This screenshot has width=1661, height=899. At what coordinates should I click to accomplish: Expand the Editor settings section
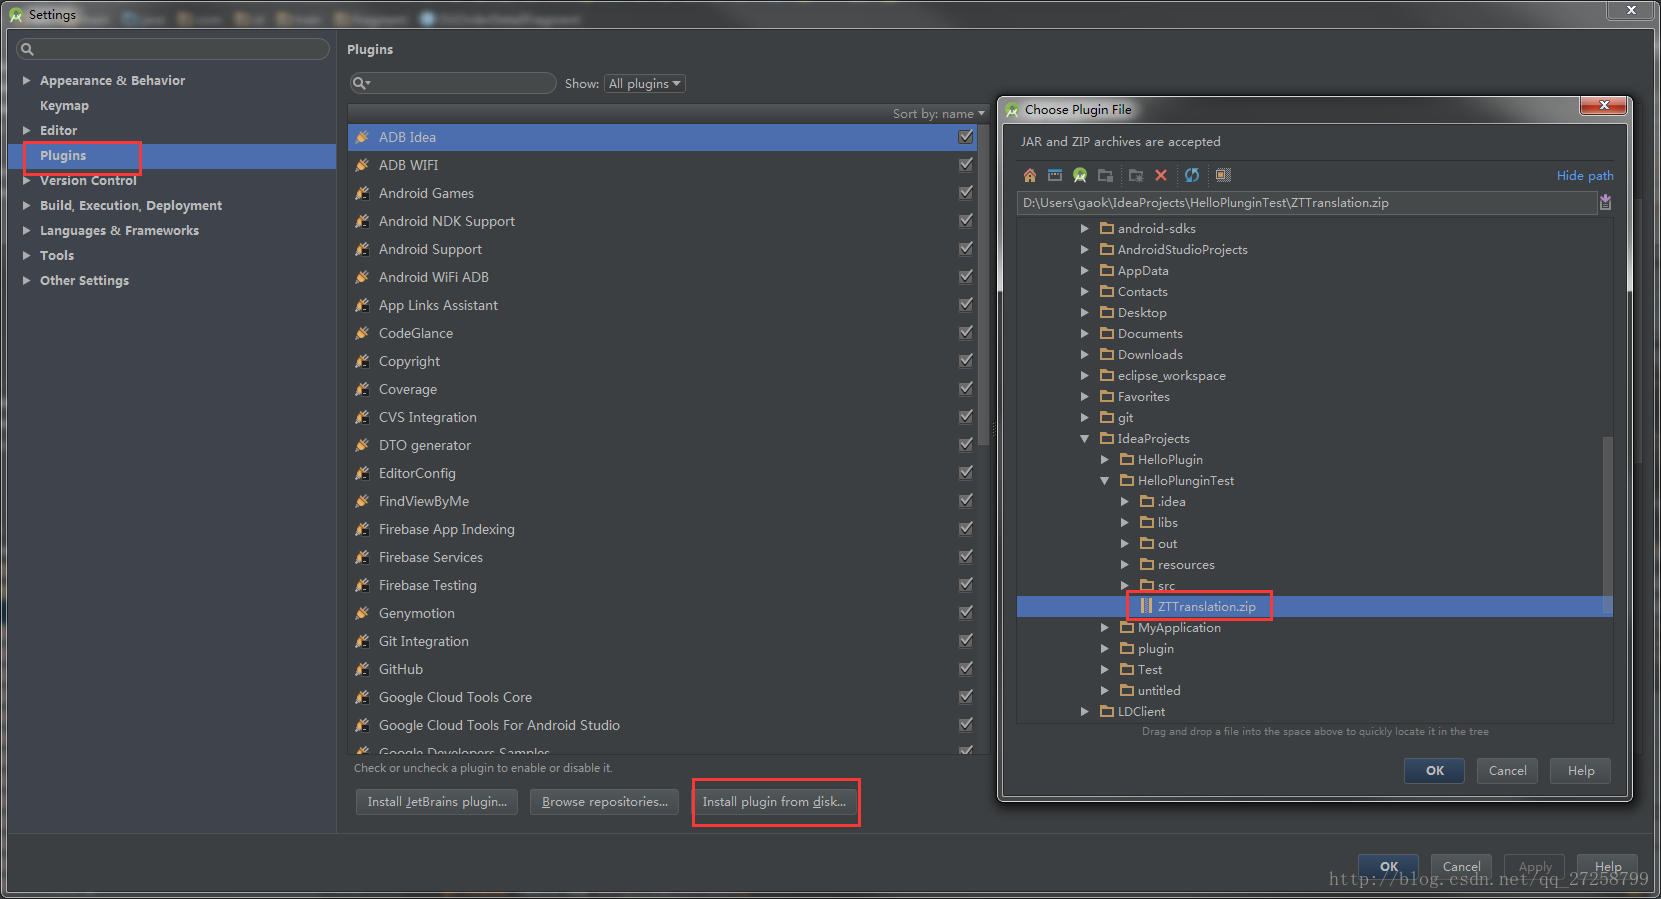[26, 130]
